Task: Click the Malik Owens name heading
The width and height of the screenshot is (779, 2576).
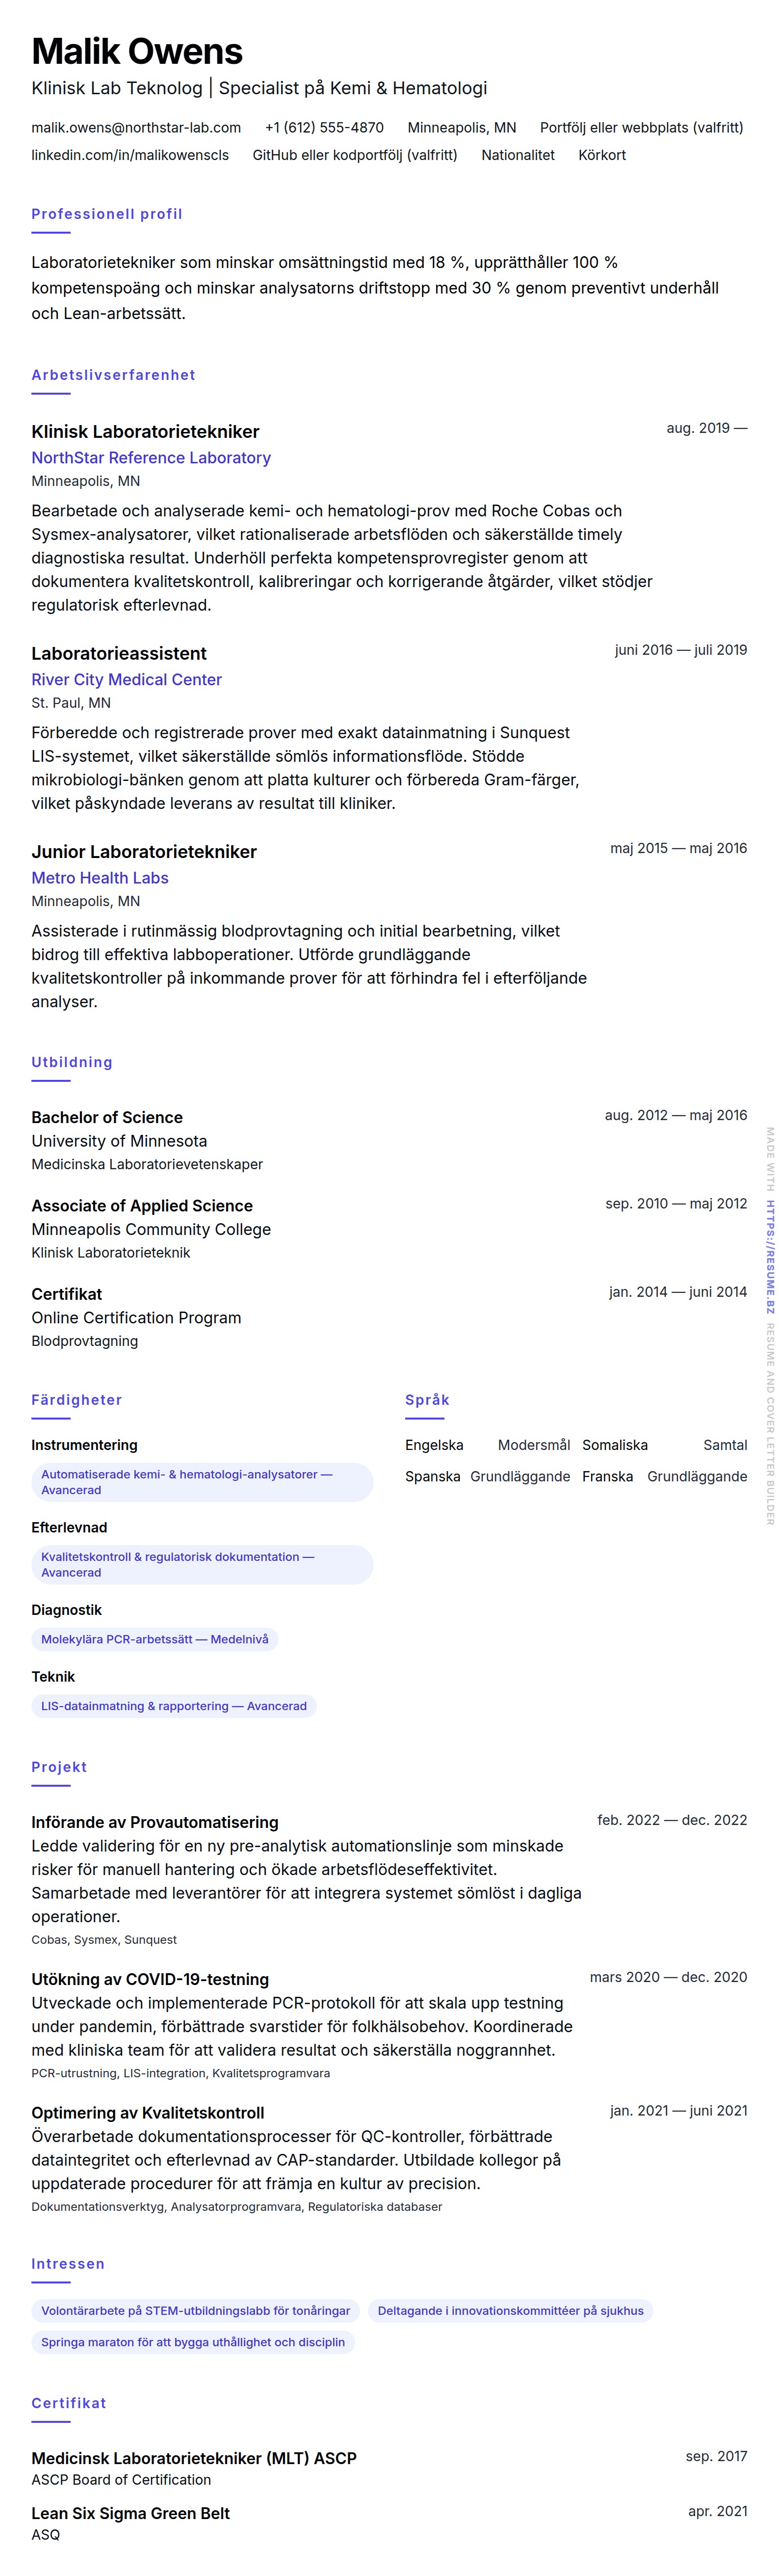Action: click(137, 52)
